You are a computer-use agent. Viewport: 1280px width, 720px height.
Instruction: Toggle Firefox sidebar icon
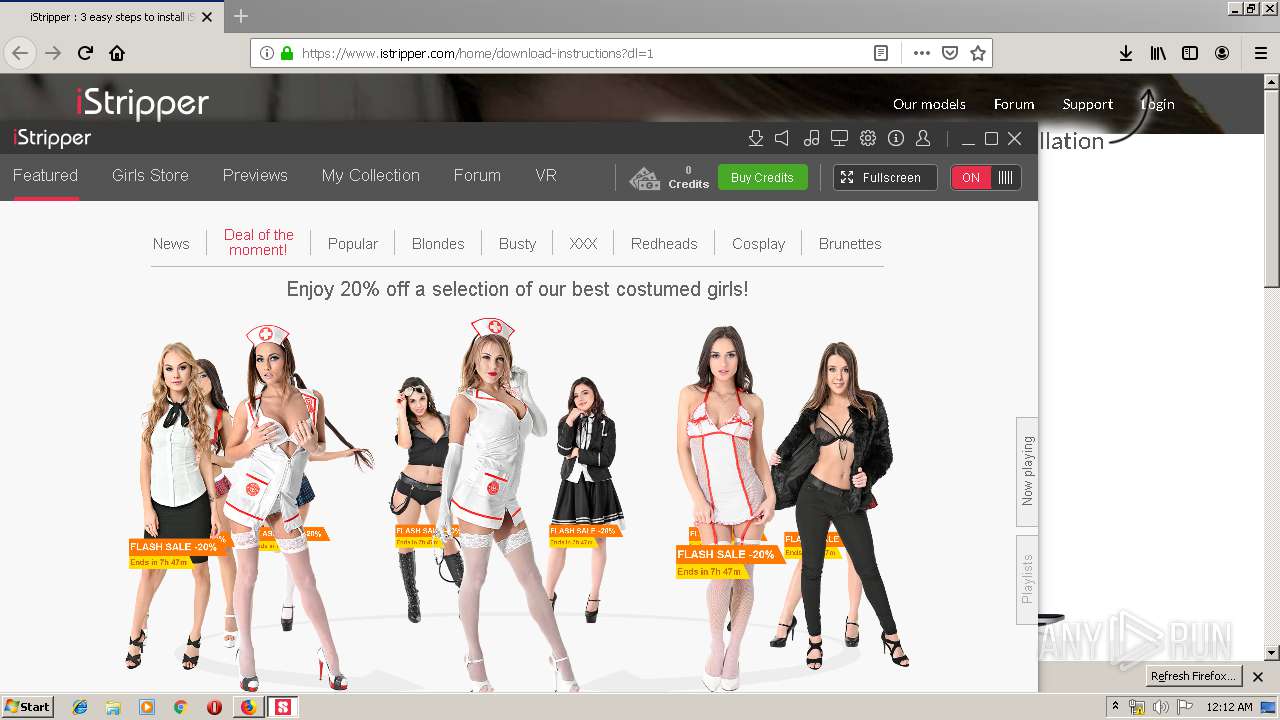pos(1190,53)
